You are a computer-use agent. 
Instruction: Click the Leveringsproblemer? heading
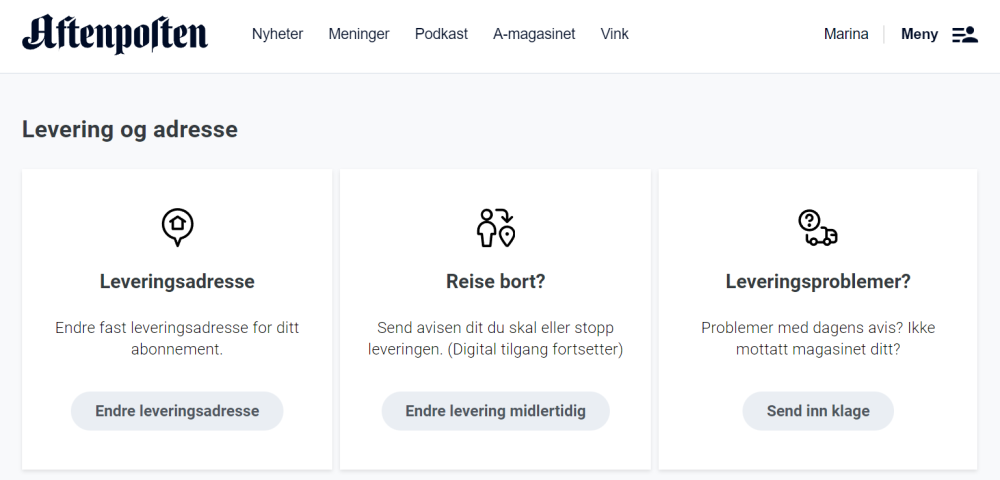click(x=817, y=282)
